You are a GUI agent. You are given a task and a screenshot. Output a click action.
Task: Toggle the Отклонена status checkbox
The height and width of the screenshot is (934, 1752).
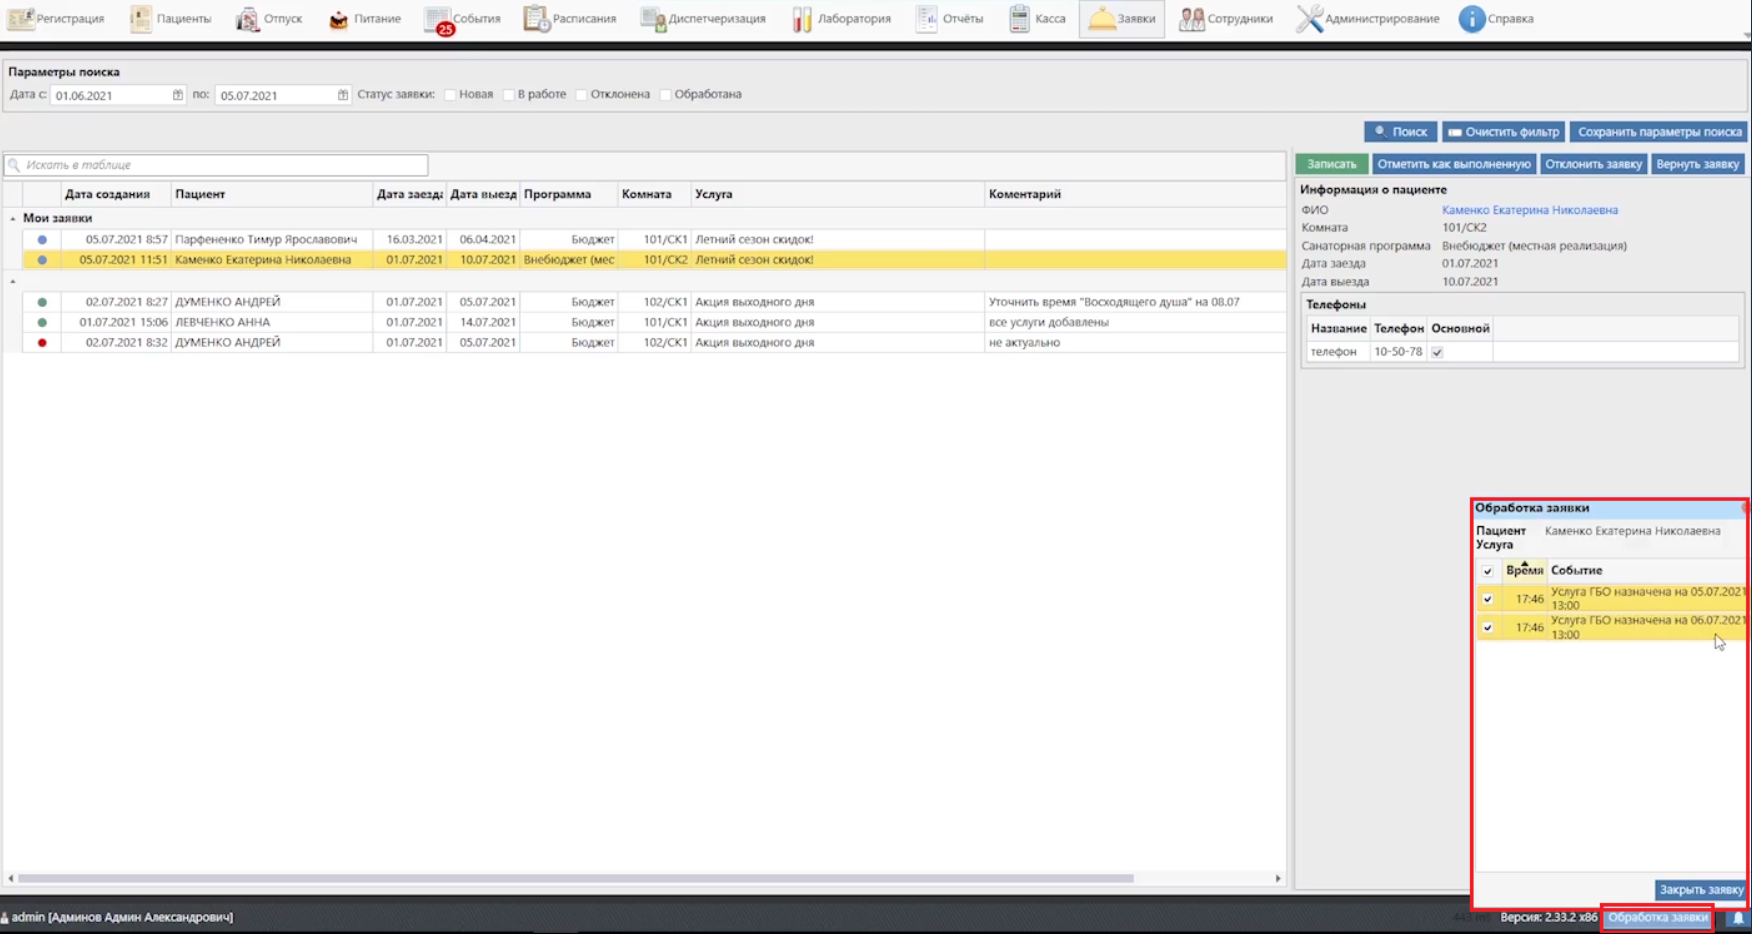(x=582, y=95)
